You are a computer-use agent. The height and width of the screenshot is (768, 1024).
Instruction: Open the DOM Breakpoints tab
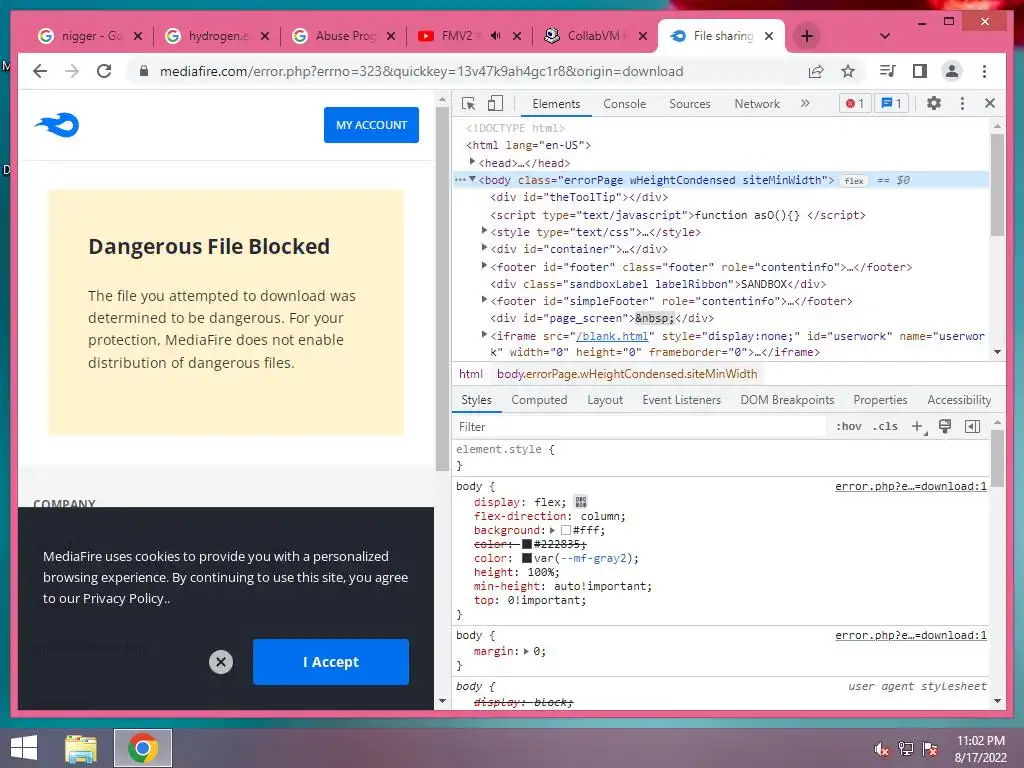787,400
